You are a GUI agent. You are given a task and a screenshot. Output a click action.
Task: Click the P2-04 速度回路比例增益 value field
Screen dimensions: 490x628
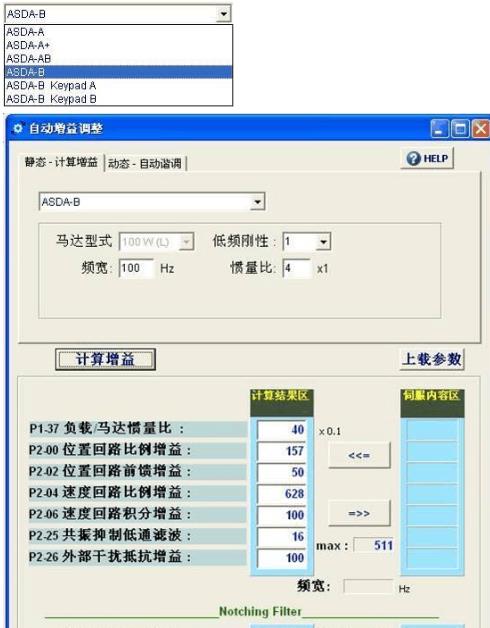coord(282,493)
